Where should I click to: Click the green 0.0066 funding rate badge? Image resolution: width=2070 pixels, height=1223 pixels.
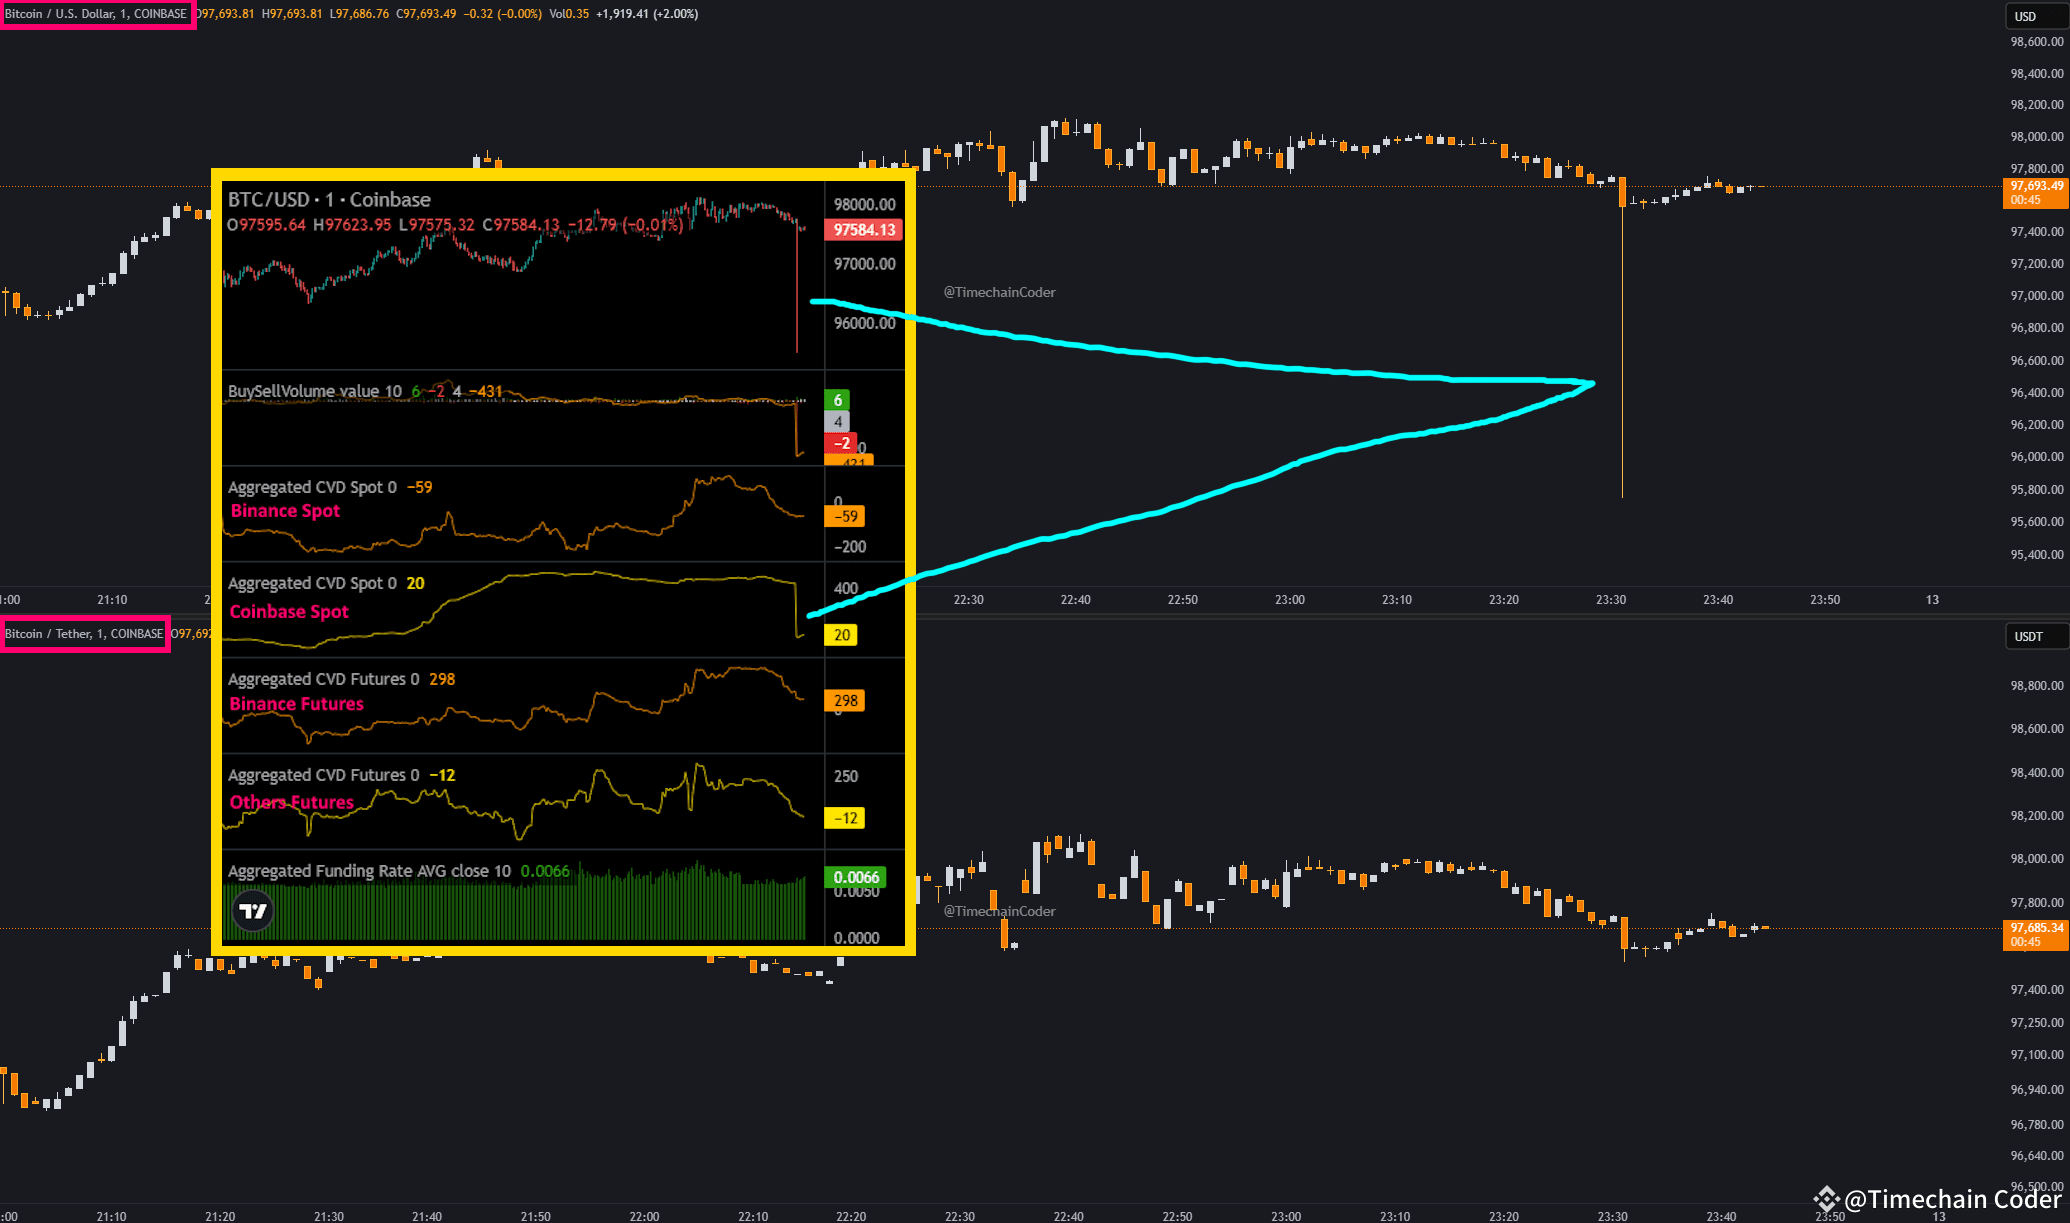(x=856, y=876)
